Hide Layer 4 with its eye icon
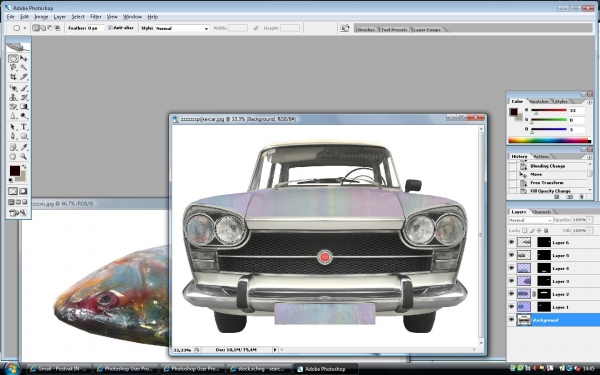600x375 pixels. point(511,268)
